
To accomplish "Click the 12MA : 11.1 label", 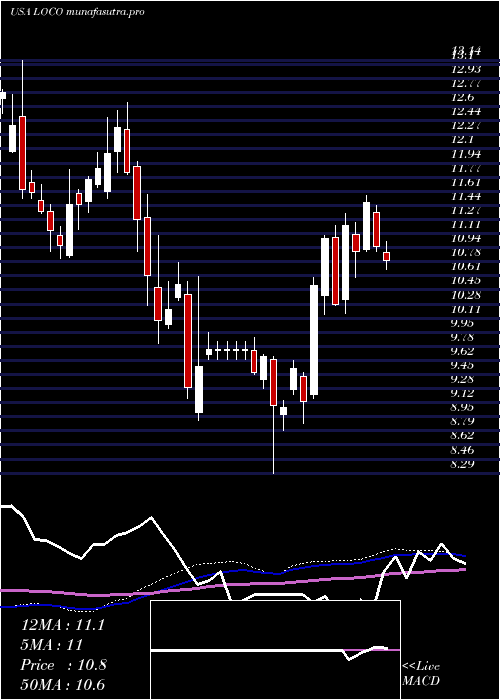I will pos(63,625).
